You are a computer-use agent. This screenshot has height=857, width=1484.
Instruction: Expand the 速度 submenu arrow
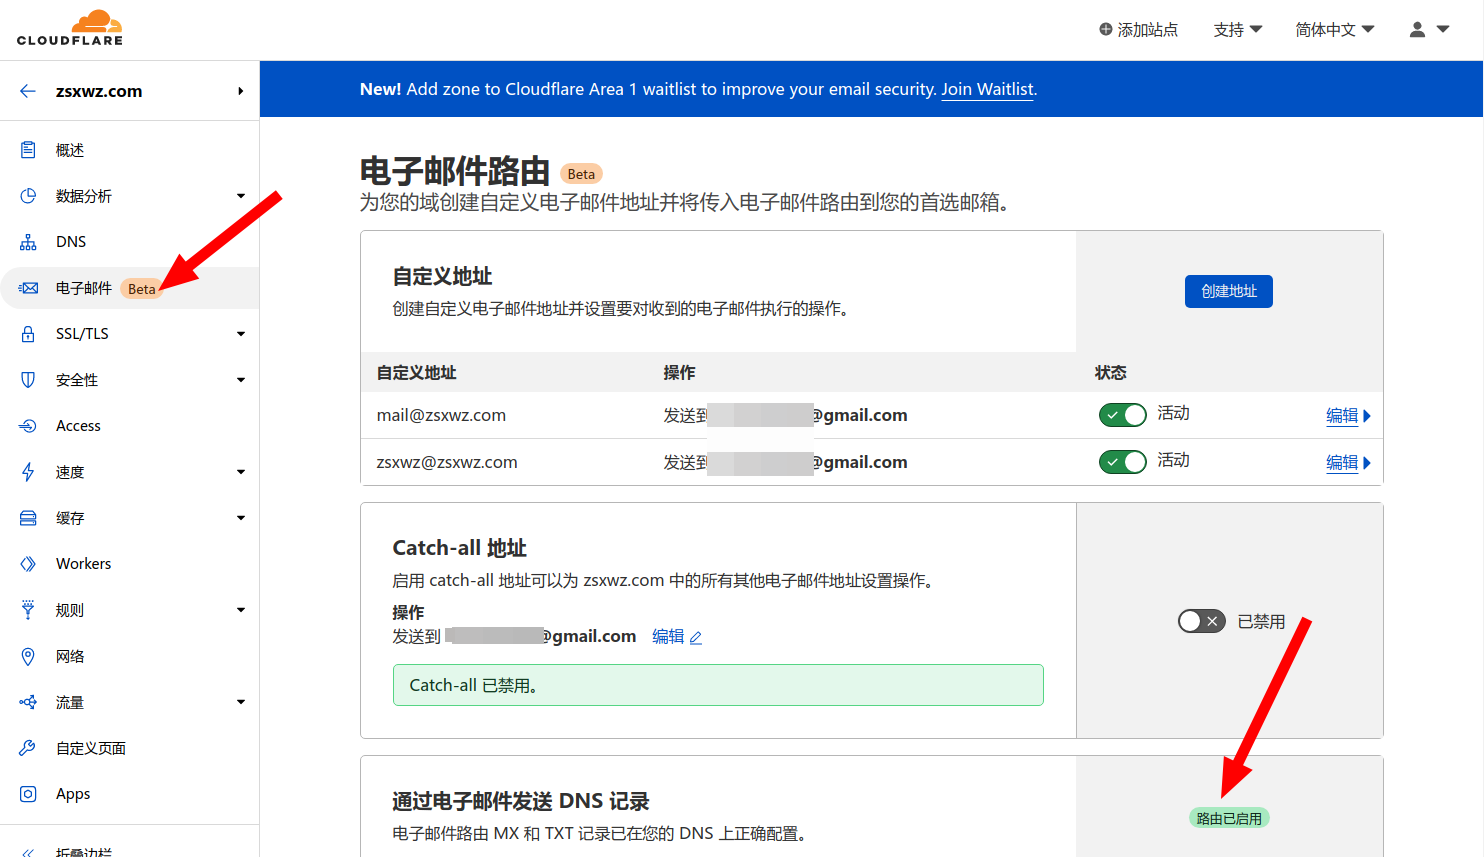coord(241,472)
